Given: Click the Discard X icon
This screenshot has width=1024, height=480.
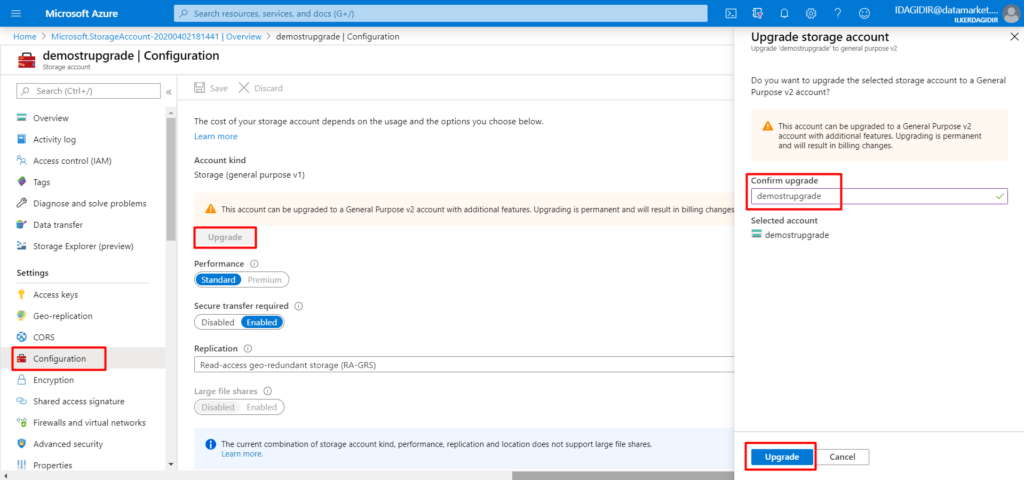Looking at the screenshot, I should tap(244, 88).
